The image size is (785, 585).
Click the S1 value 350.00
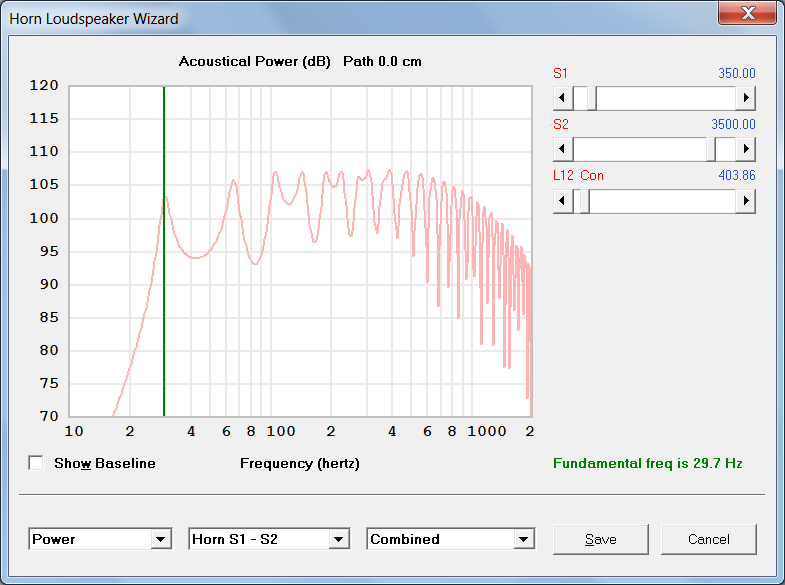pyautogui.click(x=736, y=73)
